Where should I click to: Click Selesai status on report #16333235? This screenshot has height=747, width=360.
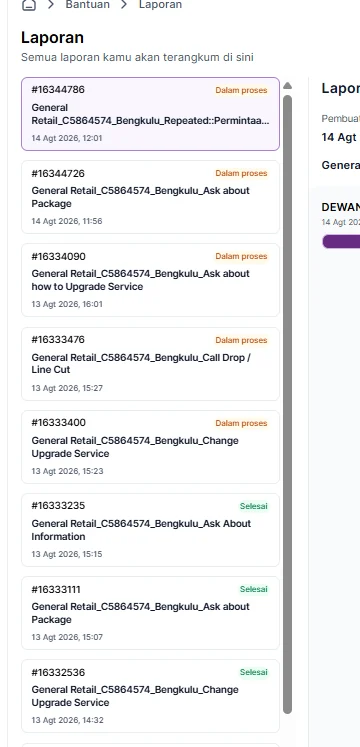coord(253,506)
